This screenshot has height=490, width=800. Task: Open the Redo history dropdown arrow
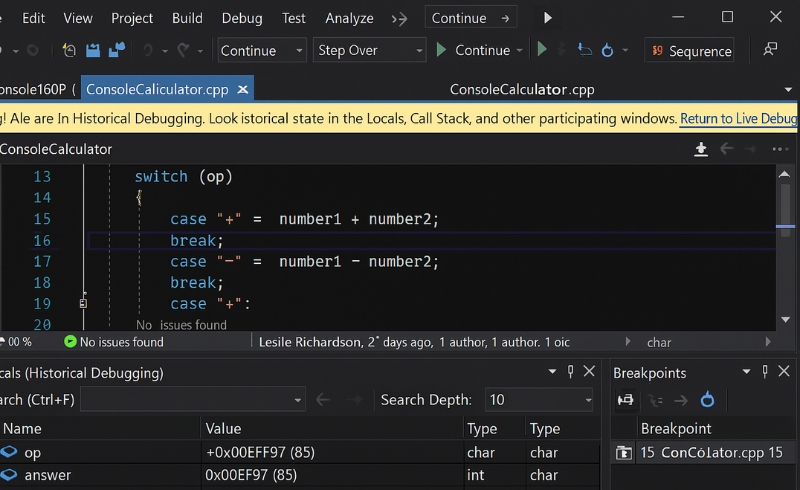click(200, 51)
